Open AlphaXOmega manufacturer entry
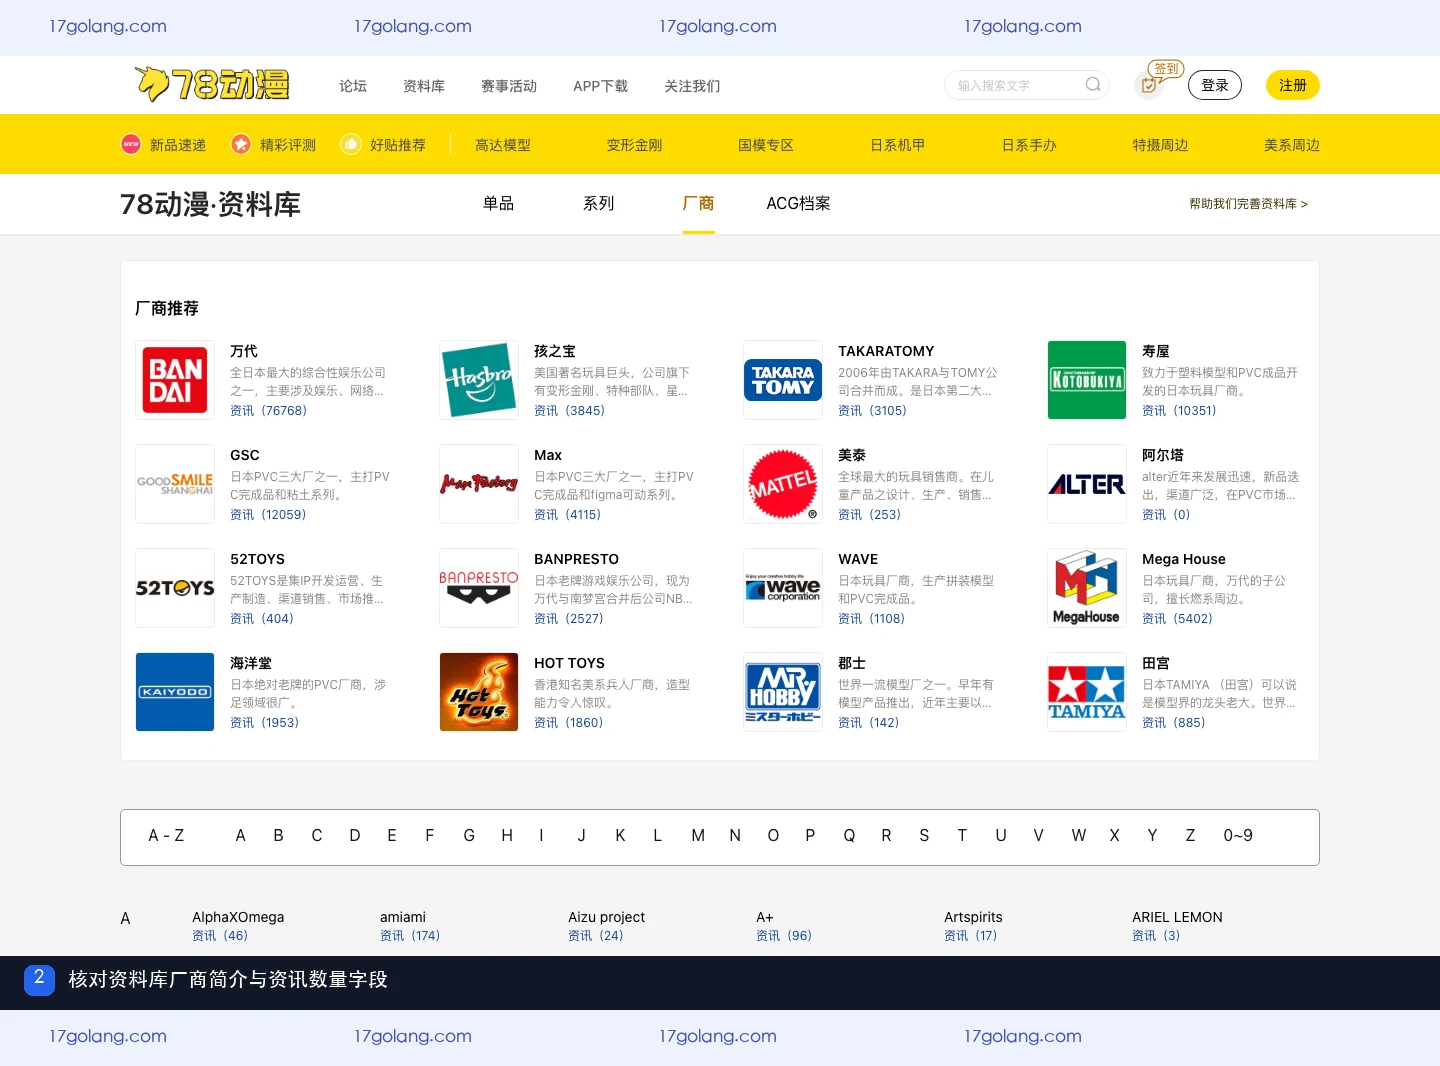The image size is (1440, 1066). point(238,917)
